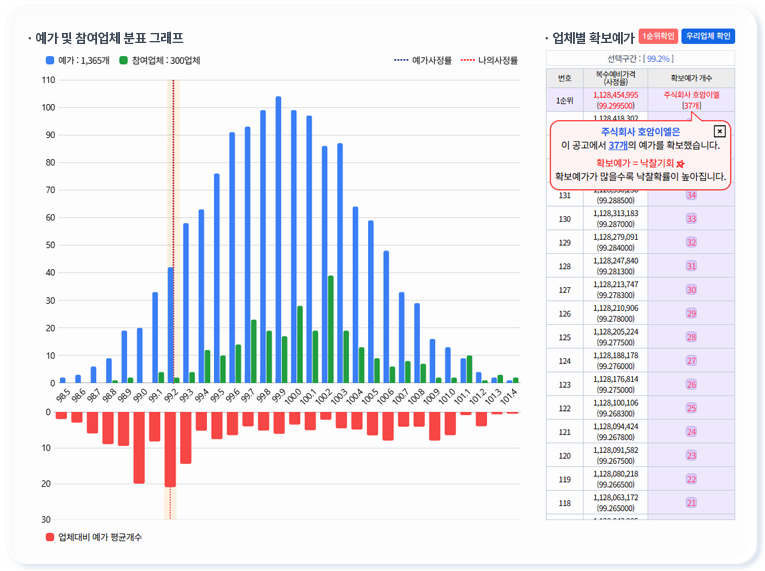Click the 선택구간 99.2% field
Viewport: 765px width, 571px height.
[640, 59]
